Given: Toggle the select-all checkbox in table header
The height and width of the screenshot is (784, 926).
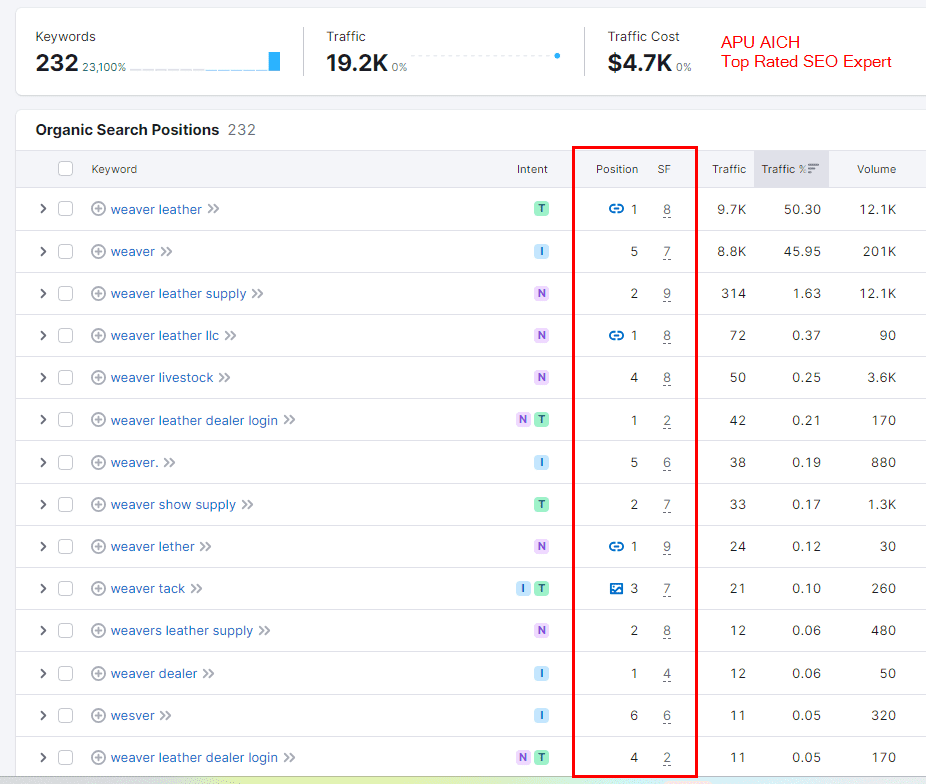Looking at the screenshot, I should pyautogui.click(x=65, y=169).
